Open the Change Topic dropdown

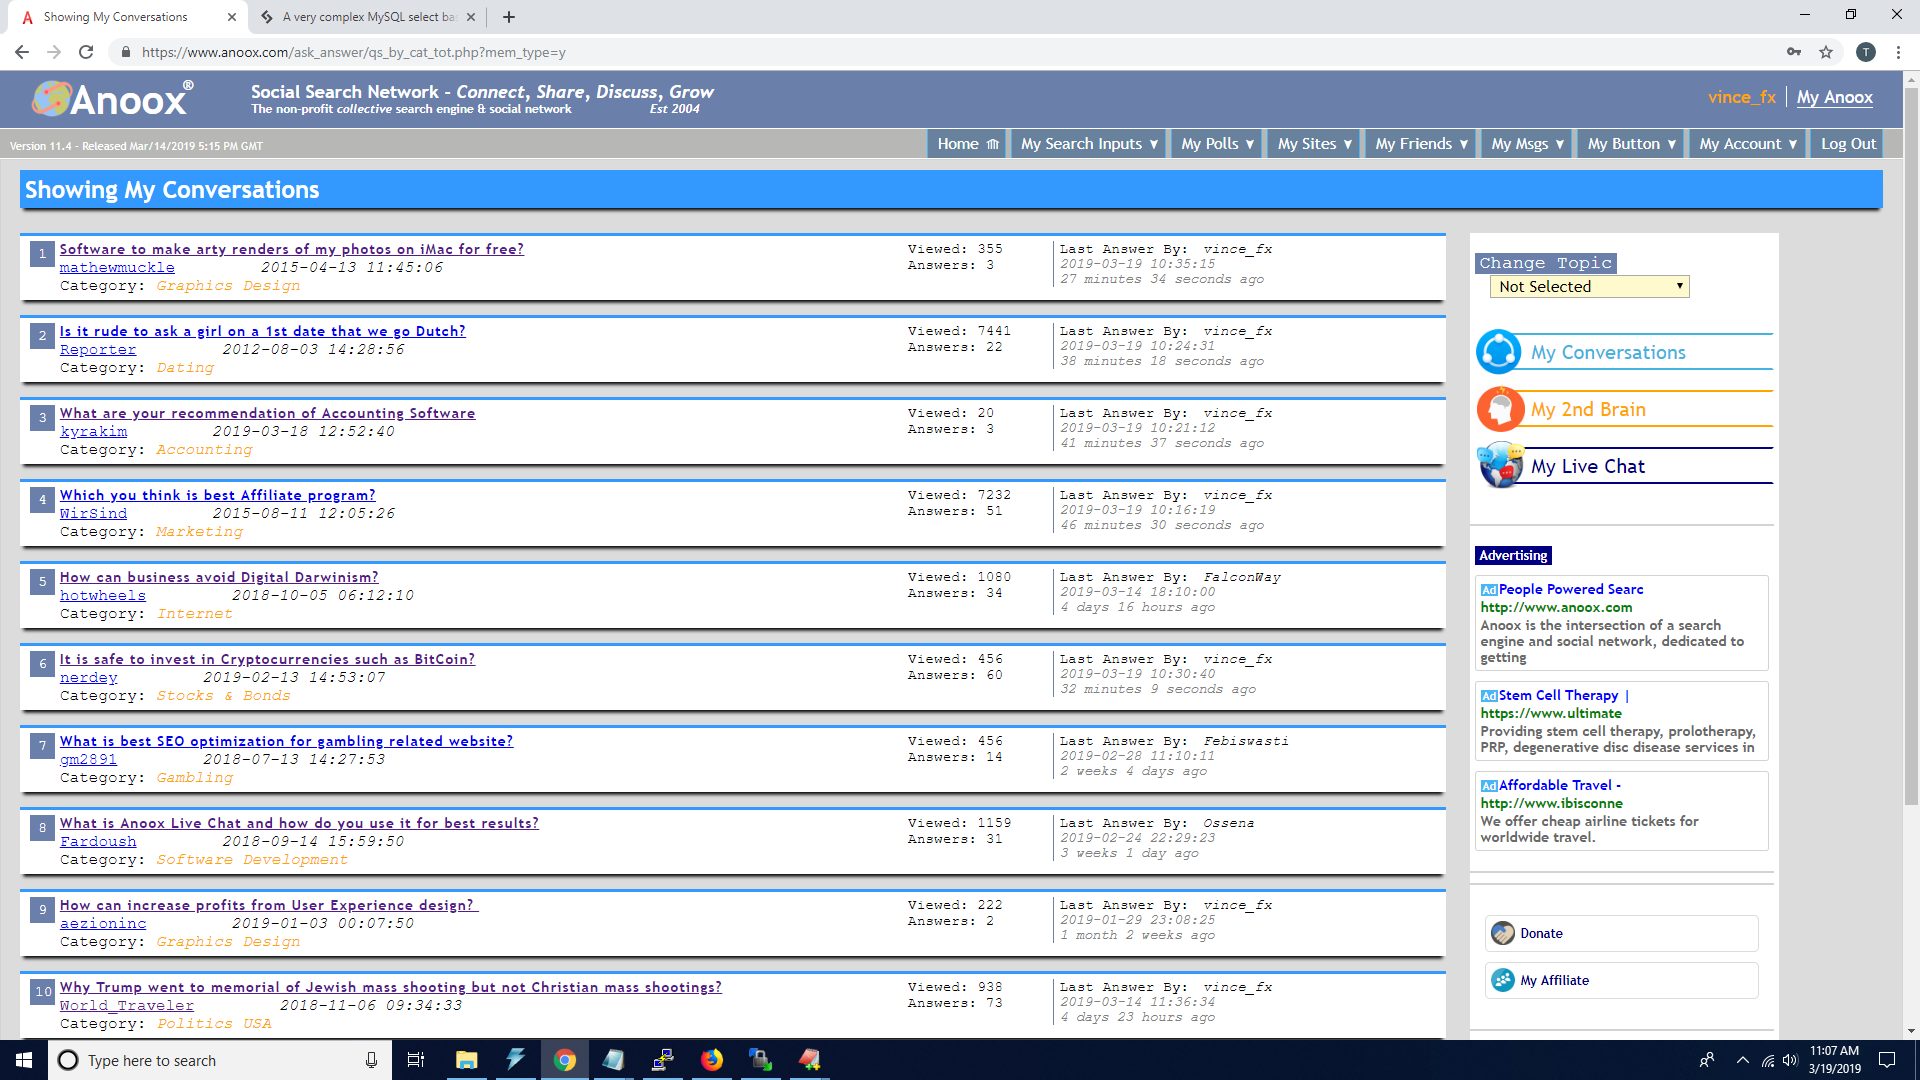pyautogui.click(x=1588, y=287)
